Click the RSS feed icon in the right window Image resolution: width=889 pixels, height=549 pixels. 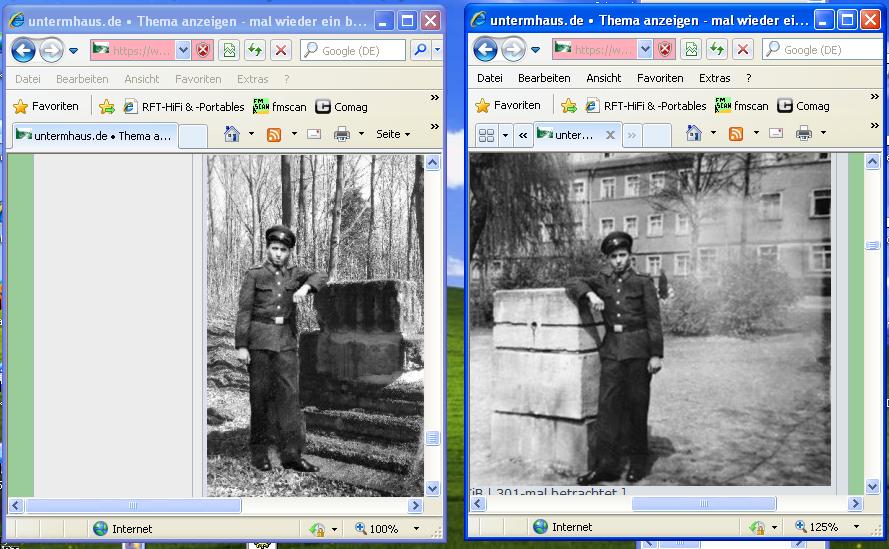(x=737, y=134)
